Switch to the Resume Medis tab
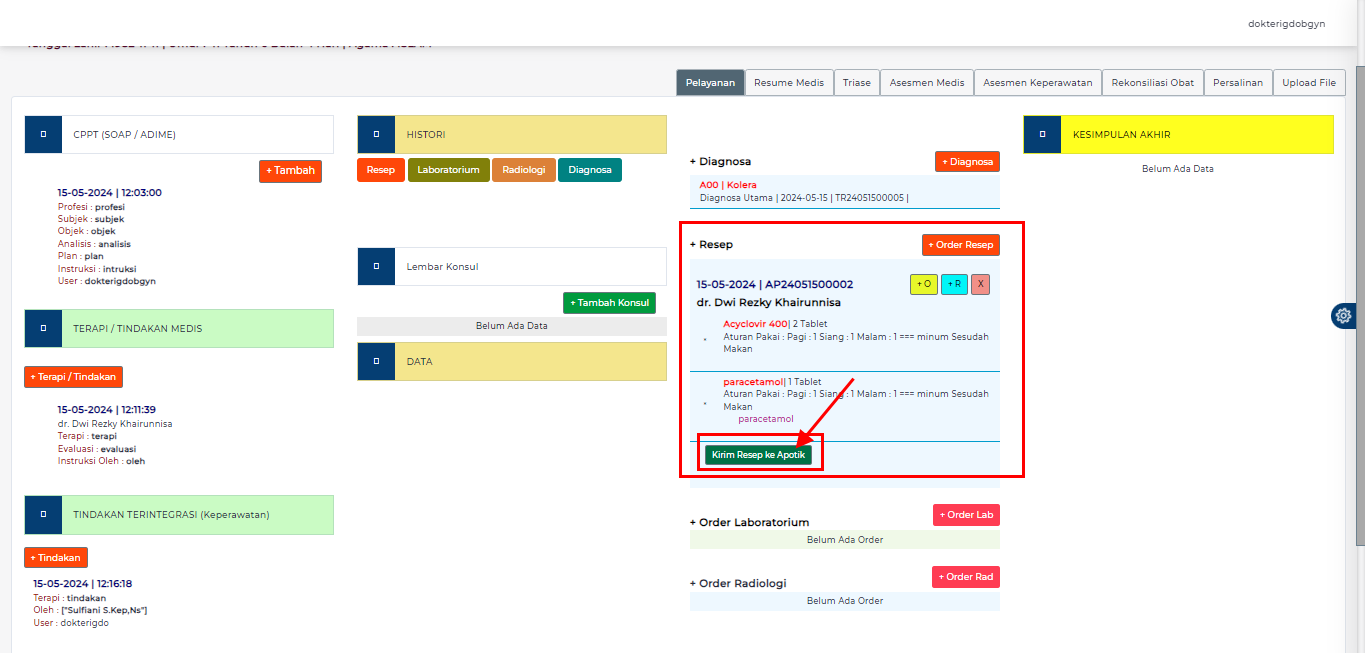This screenshot has height=653, width=1365. point(789,83)
